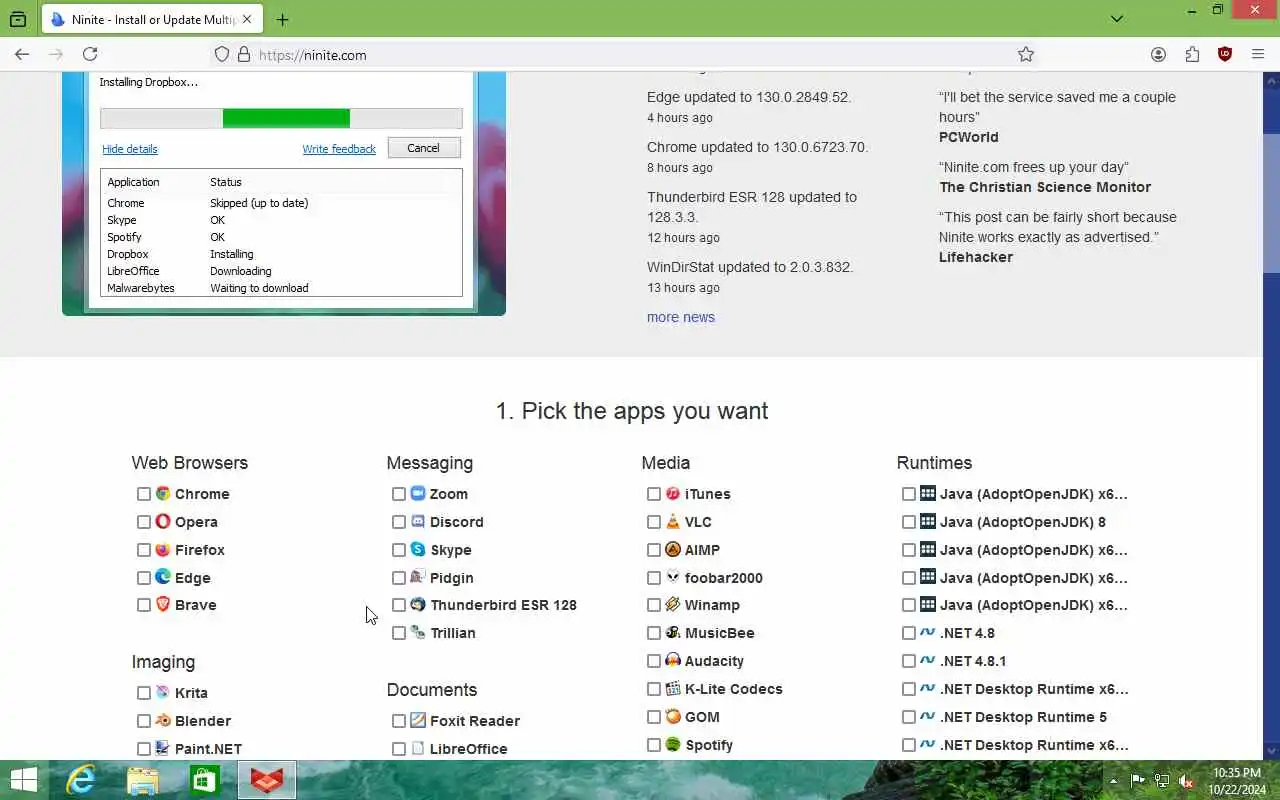This screenshot has height=800, width=1280.
Task: Click the Discord app icon
Action: tap(418, 522)
